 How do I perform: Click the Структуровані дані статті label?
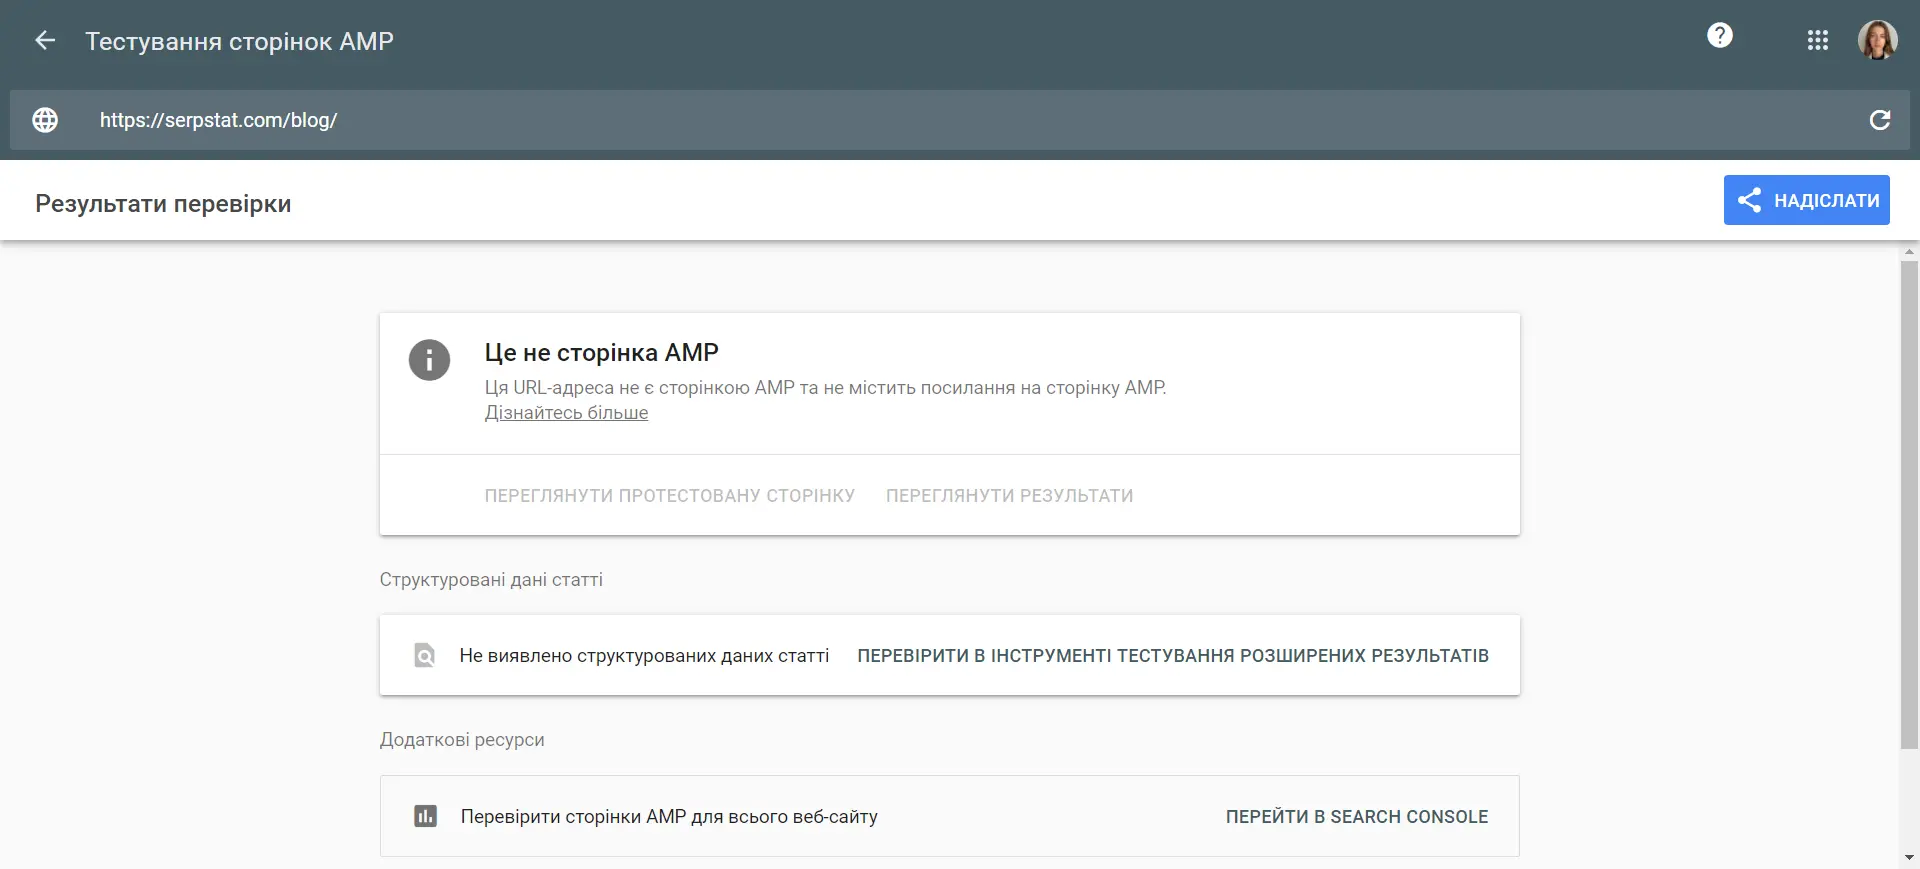[491, 580]
